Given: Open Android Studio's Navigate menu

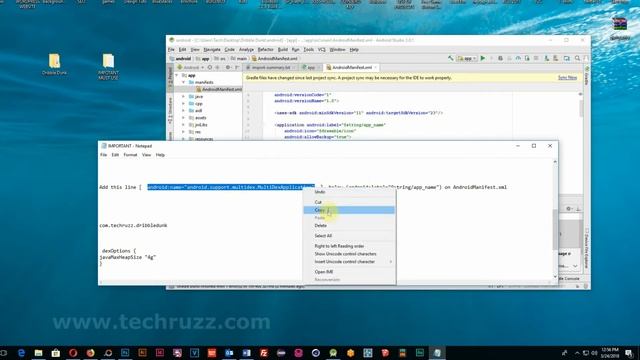Looking at the screenshot, I should click(212, 49).
